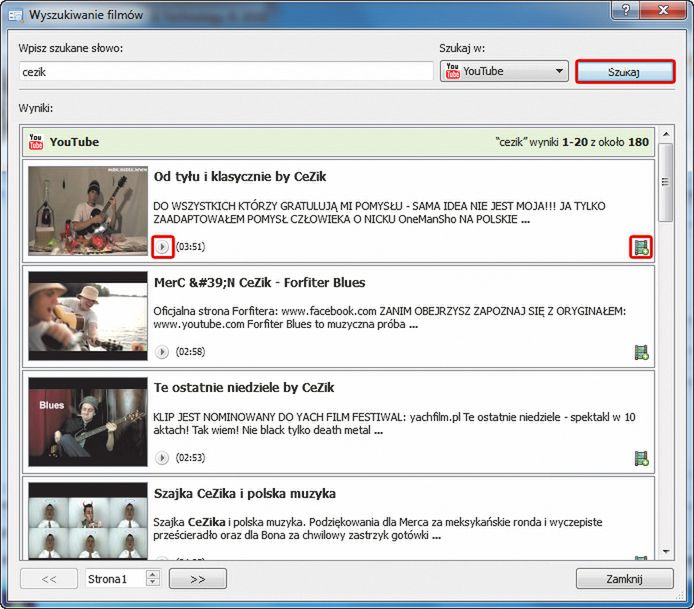Viewport: 694px width, 609px height.
Task: Close the Wyszukiwanie filmów window
Action: [x=663, y=10]
